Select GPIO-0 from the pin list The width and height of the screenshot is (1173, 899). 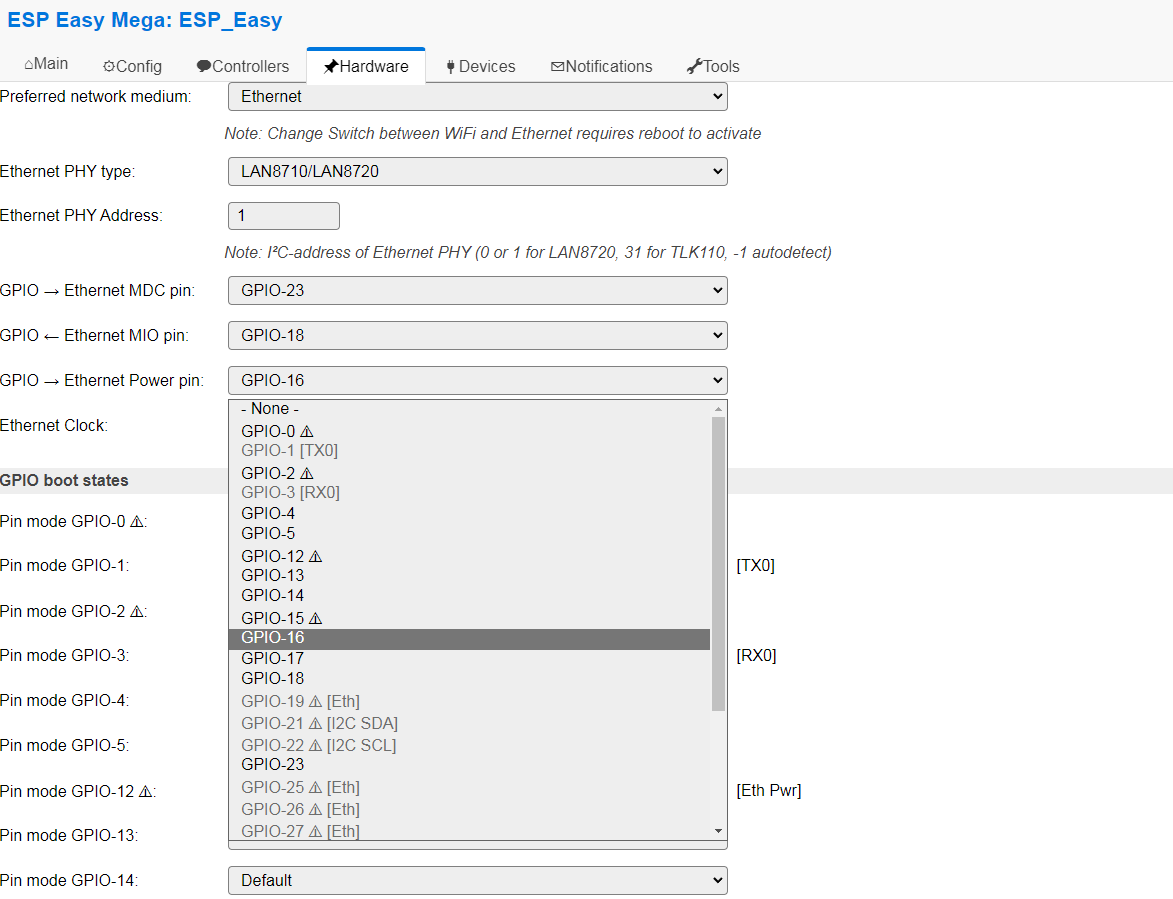pos(469,431)
